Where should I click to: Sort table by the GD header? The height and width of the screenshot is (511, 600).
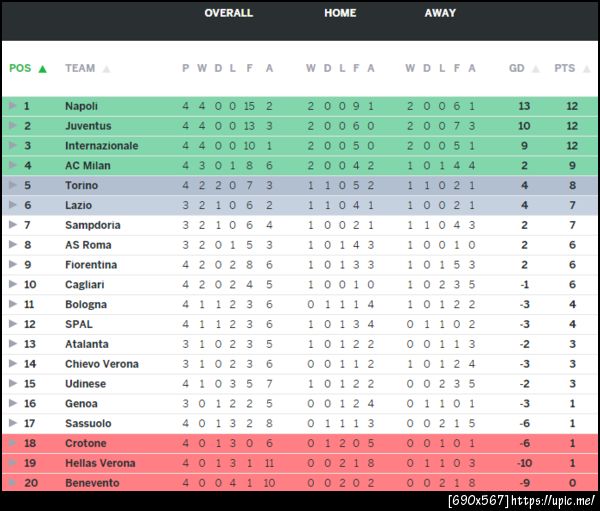(x=516, y=69)
